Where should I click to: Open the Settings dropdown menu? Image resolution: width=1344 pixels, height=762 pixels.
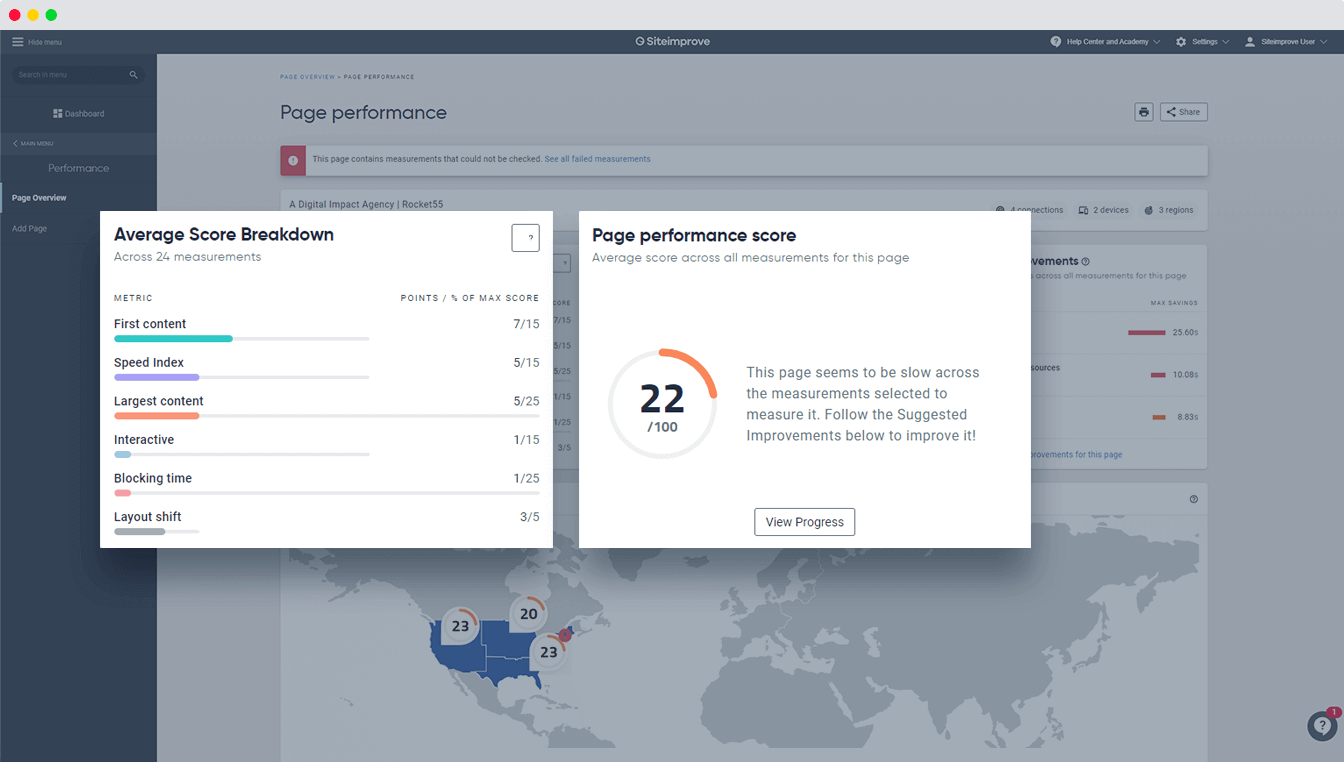pyautogui.click(x=1202, y=42)
